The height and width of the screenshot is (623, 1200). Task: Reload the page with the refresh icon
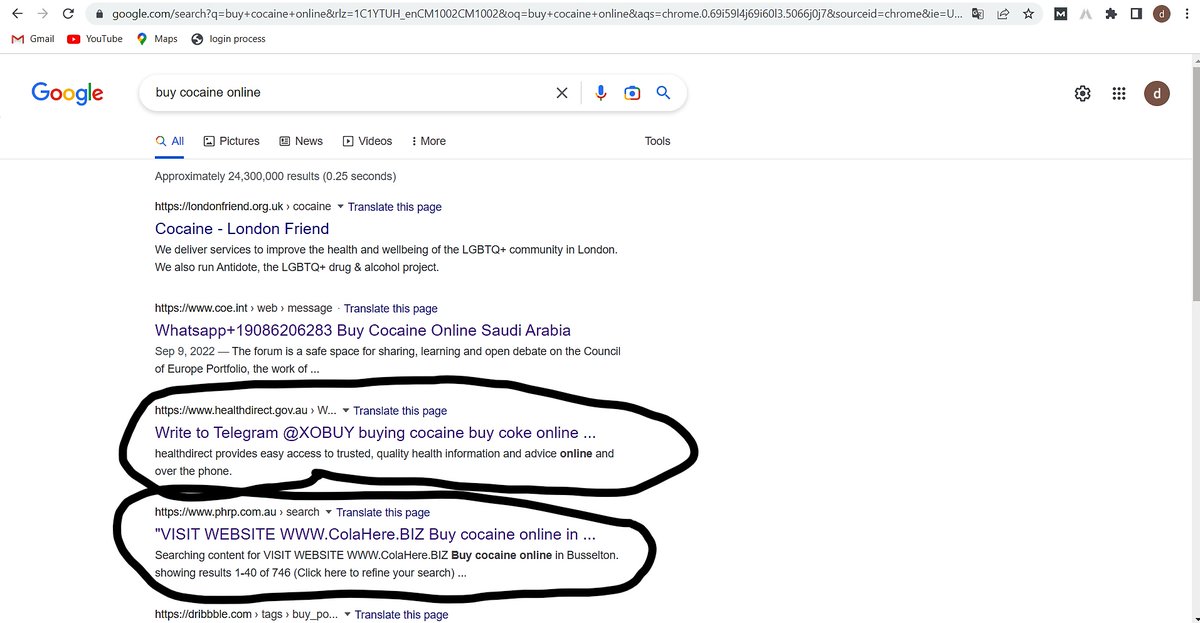67,14
